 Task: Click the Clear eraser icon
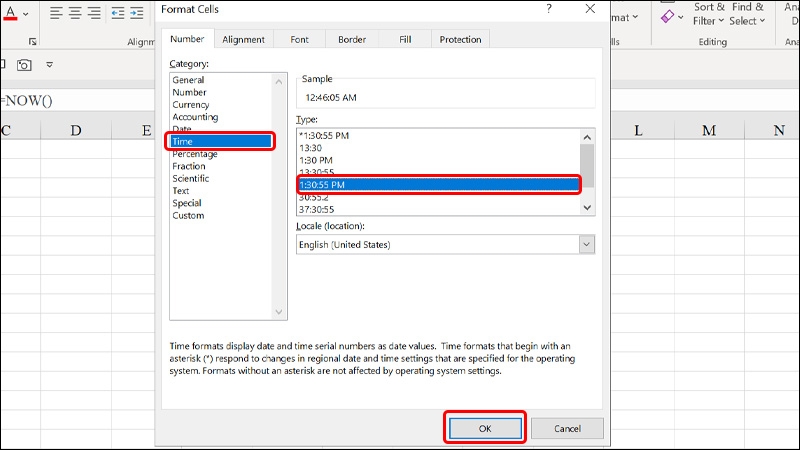click(x=667, y=16)
